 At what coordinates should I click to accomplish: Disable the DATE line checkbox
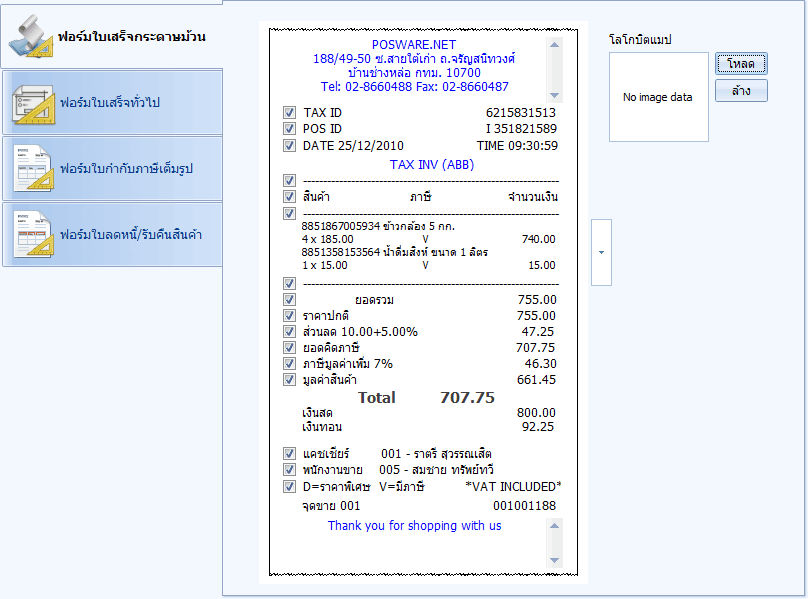point(289,146)
